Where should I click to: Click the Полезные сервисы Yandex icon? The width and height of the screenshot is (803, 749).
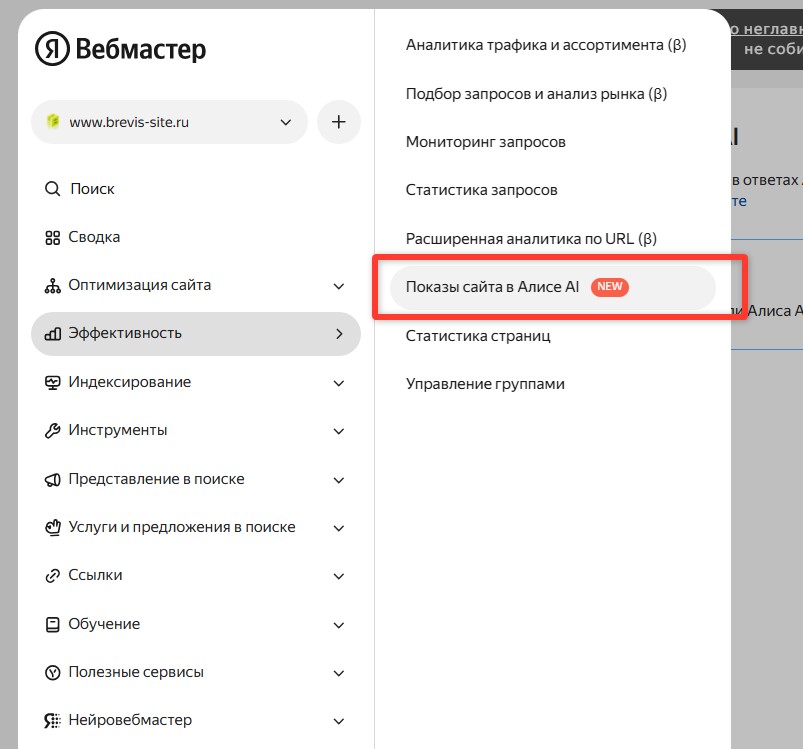tap(52, 672)
